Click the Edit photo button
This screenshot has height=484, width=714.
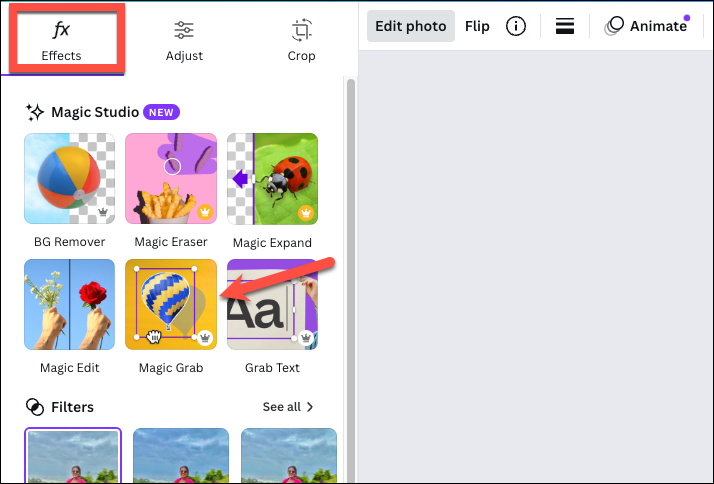click(x=410, y=26)
